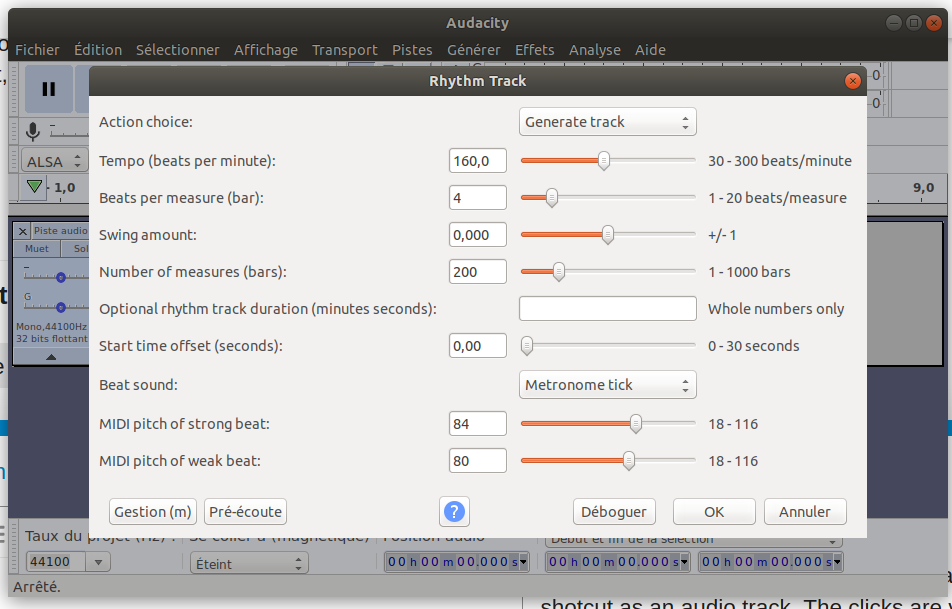Click the optional rhythm track duration field
The image size is (952, 609).
[x=608, y=309]
